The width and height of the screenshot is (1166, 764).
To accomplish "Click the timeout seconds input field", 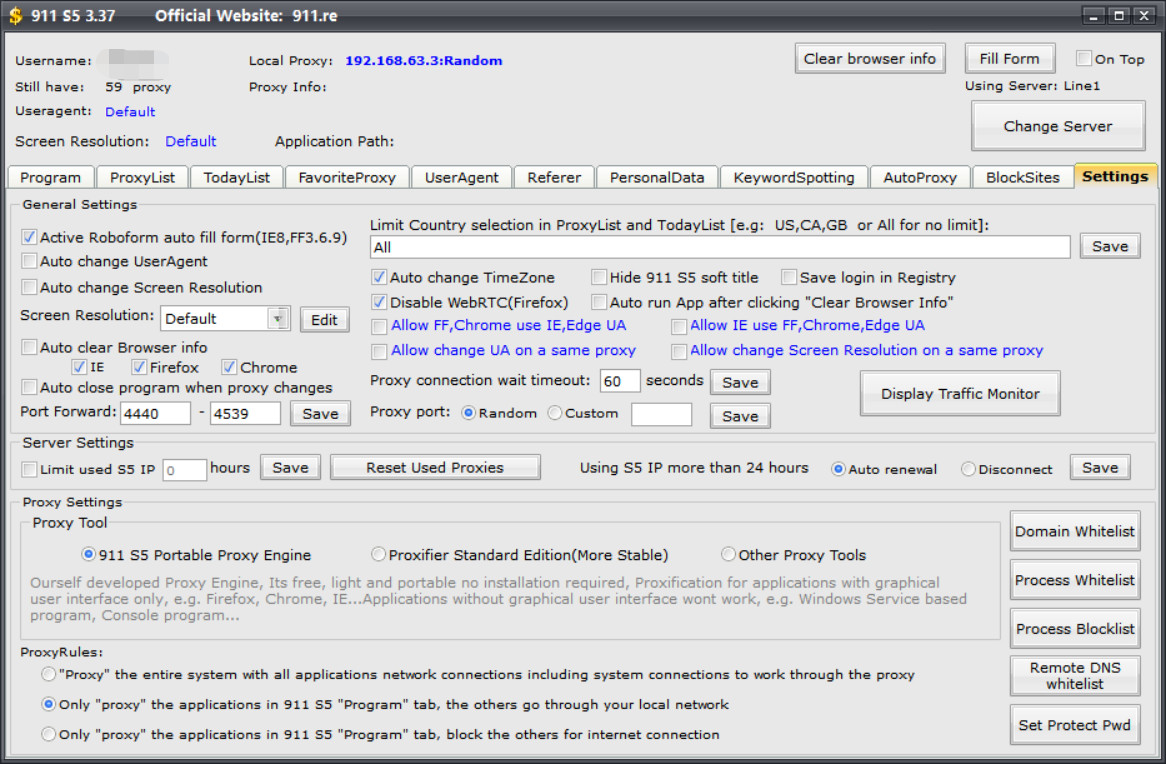I will pos(620,381).
